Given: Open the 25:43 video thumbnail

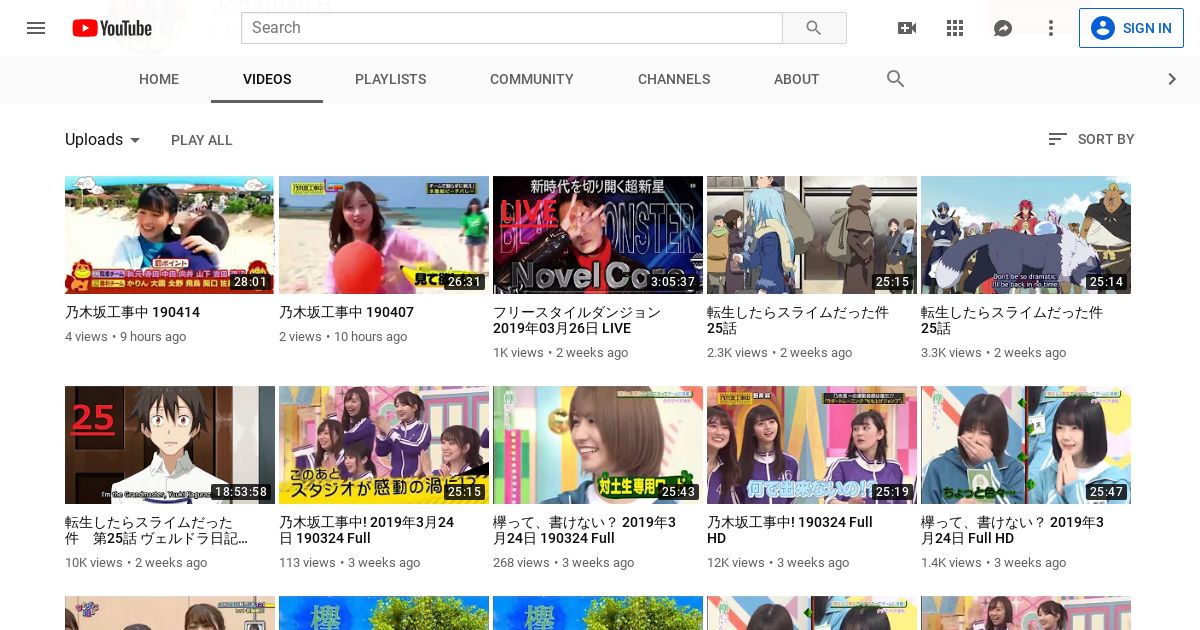Looking at the screenshot, I should pos(598,445).
